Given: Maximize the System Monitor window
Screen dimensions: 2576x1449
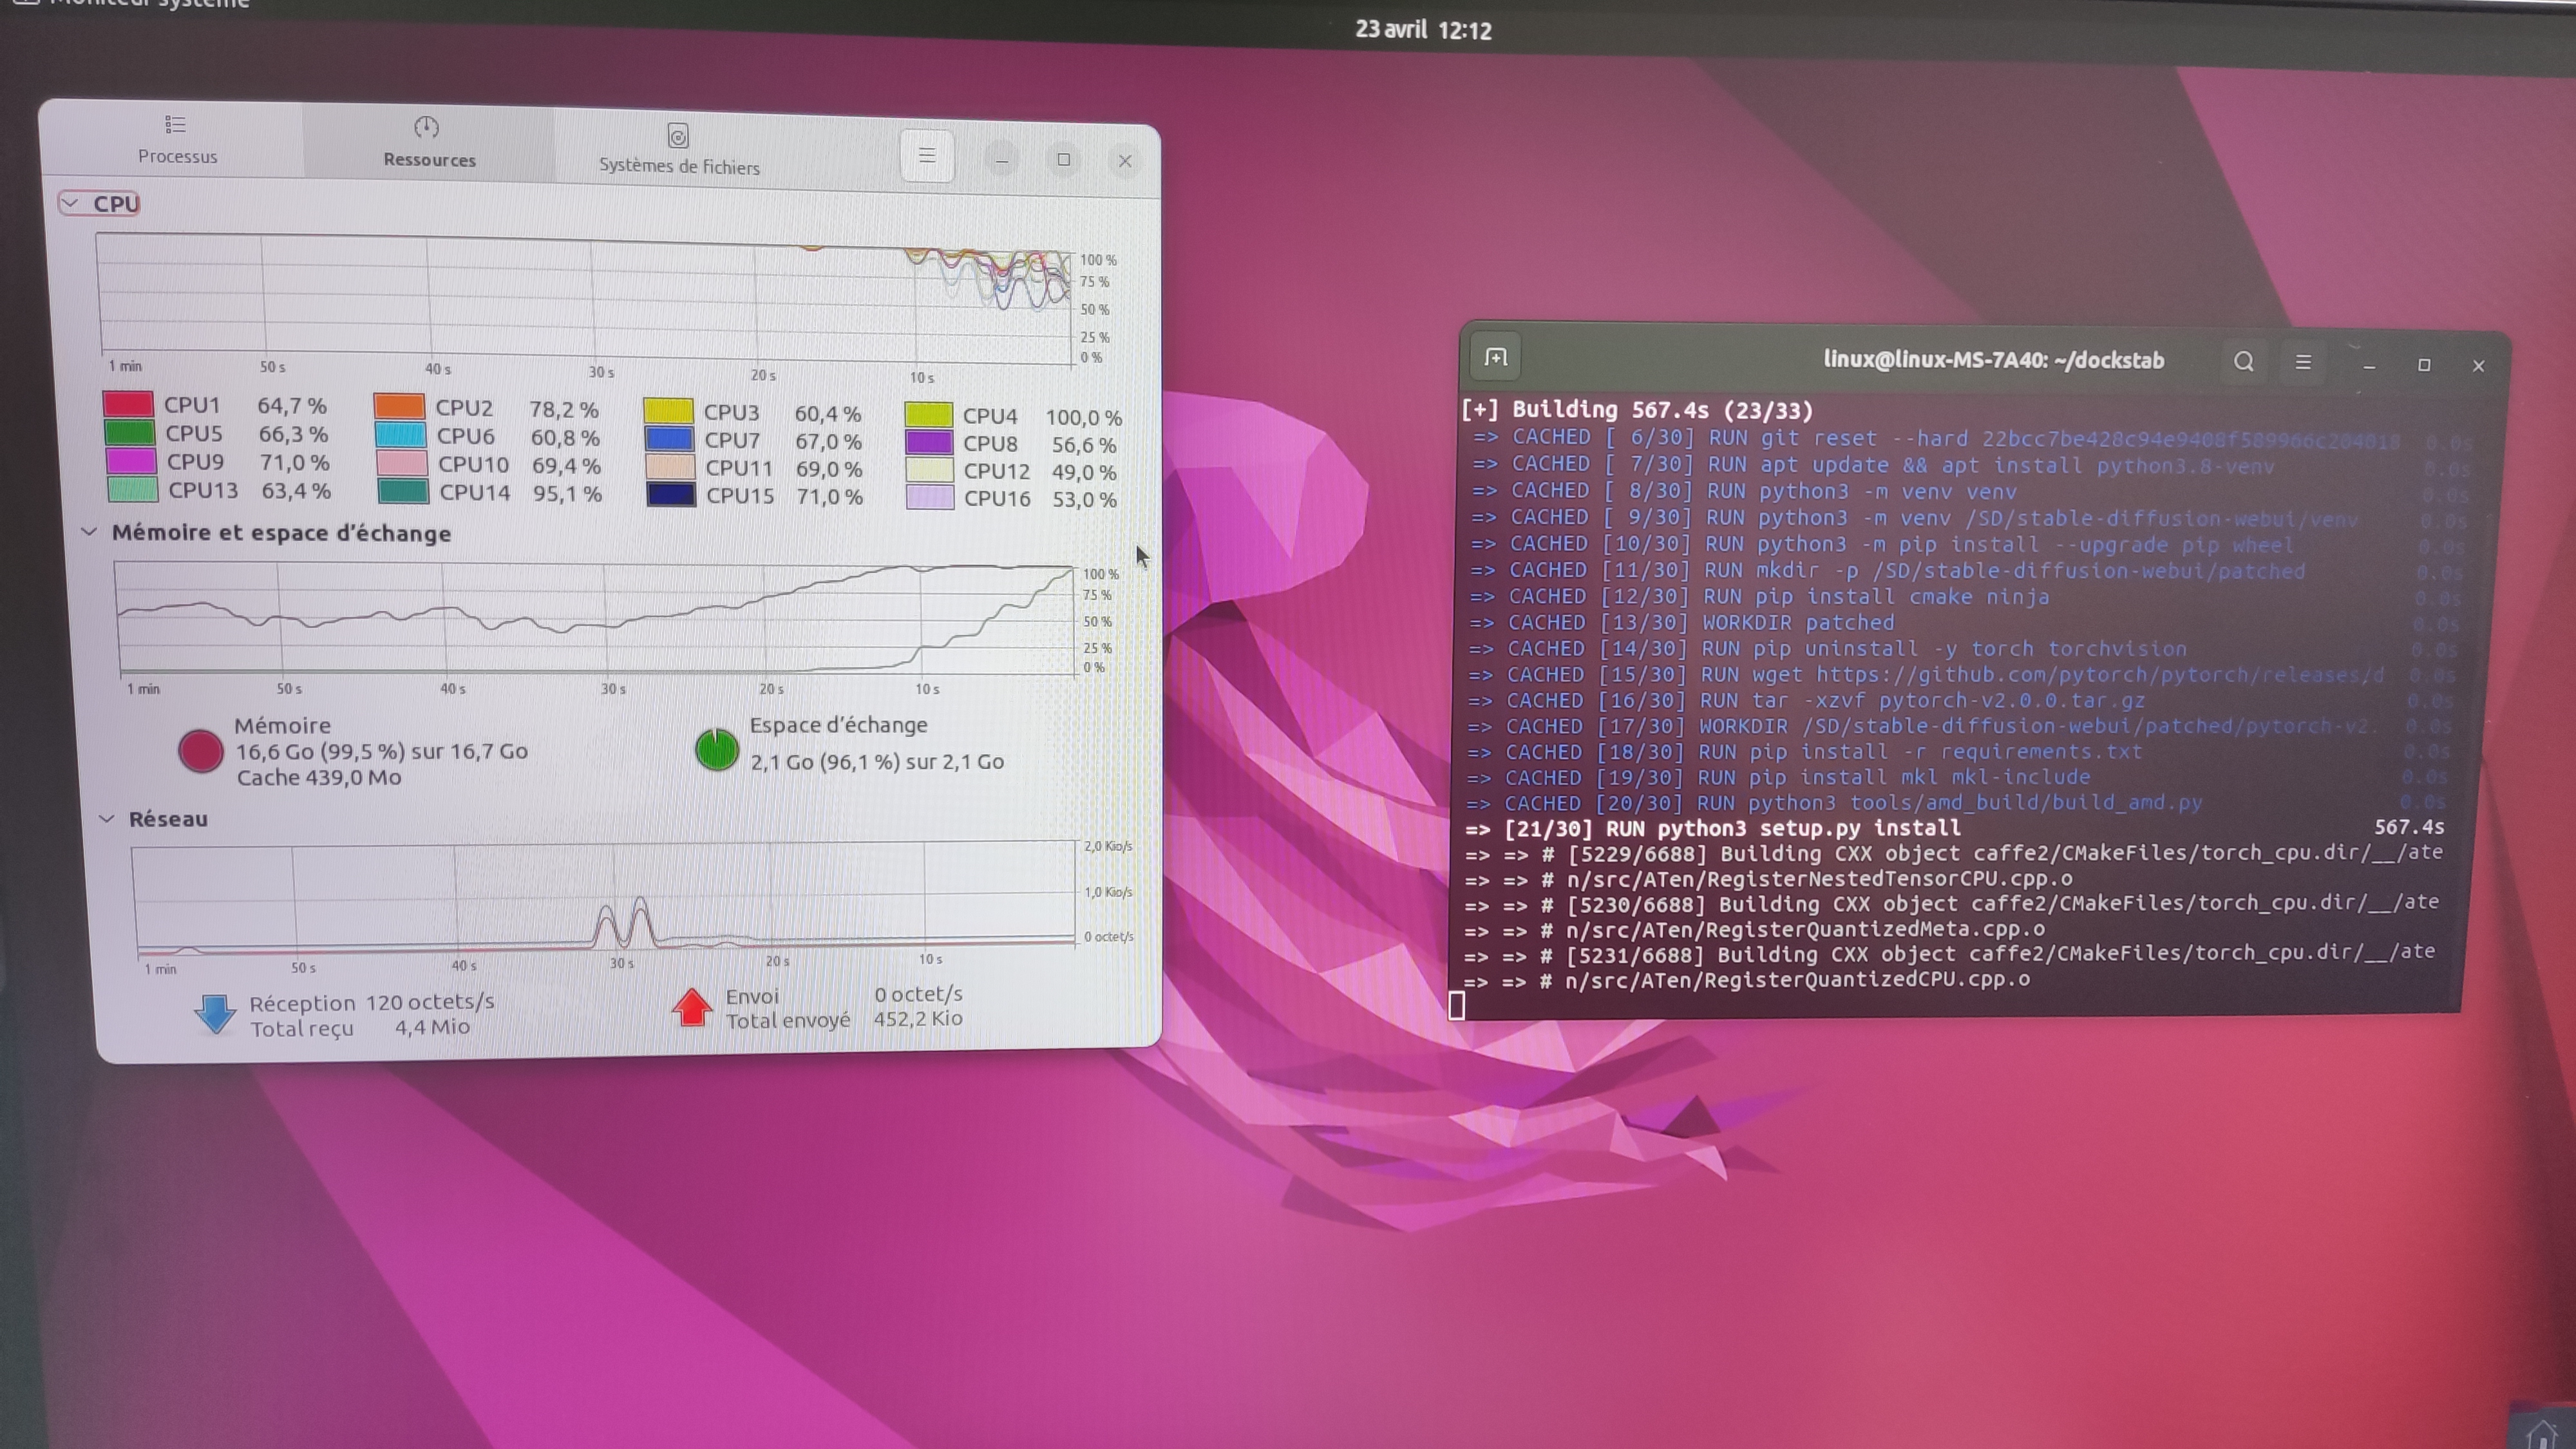Looking at the screenshot, I should 1063,160.
